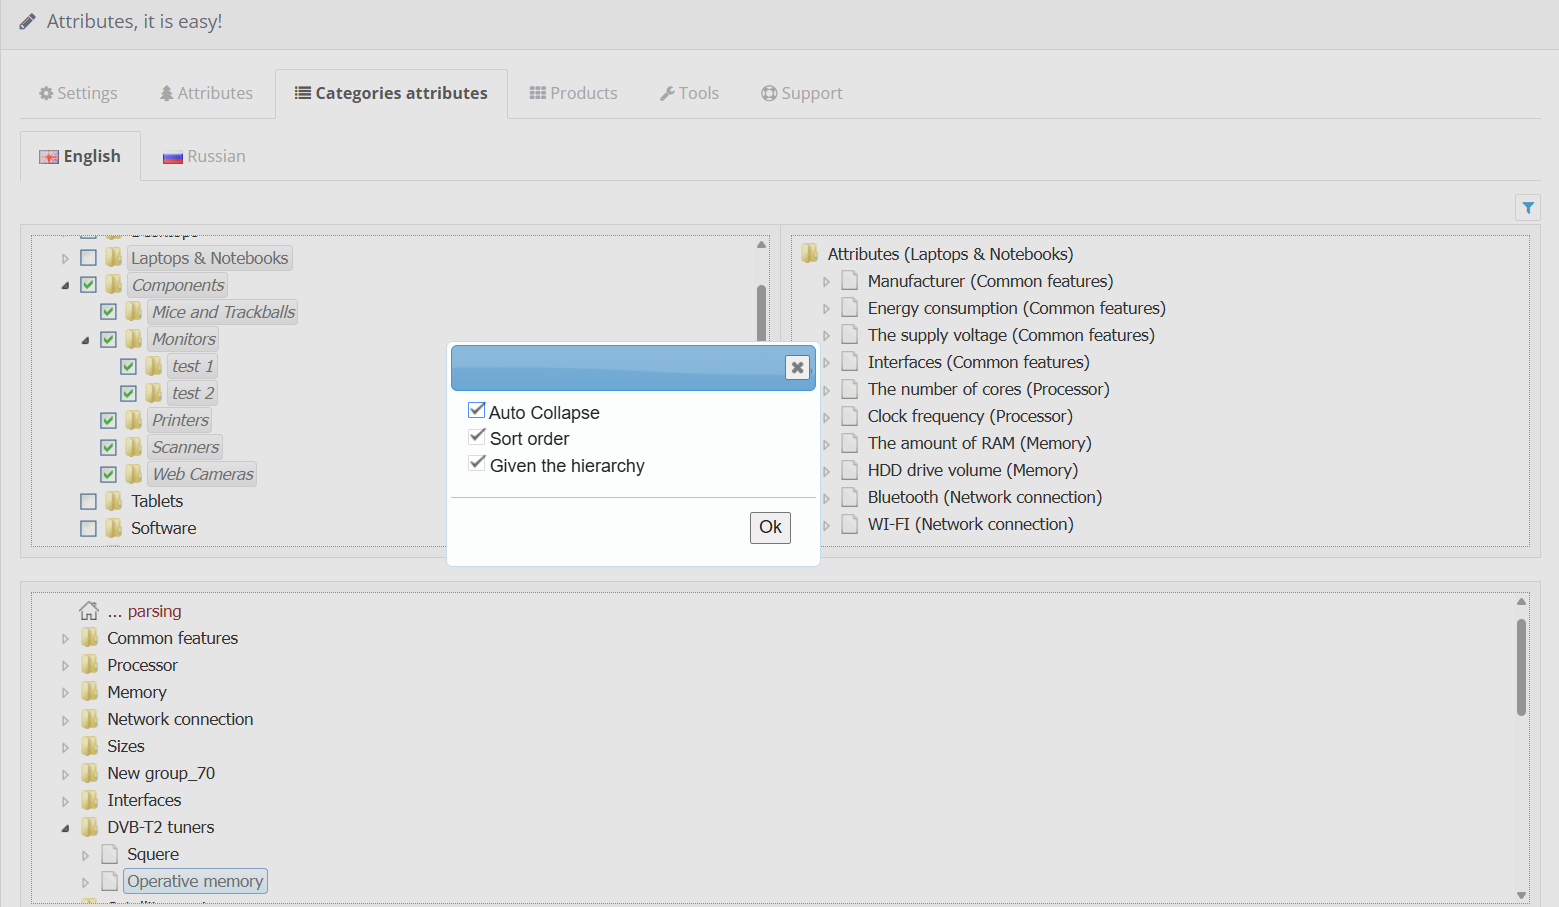1559x907 pixels.
Task: Click the bottom panel vertical scrollbar
Action: point(1521,667)
